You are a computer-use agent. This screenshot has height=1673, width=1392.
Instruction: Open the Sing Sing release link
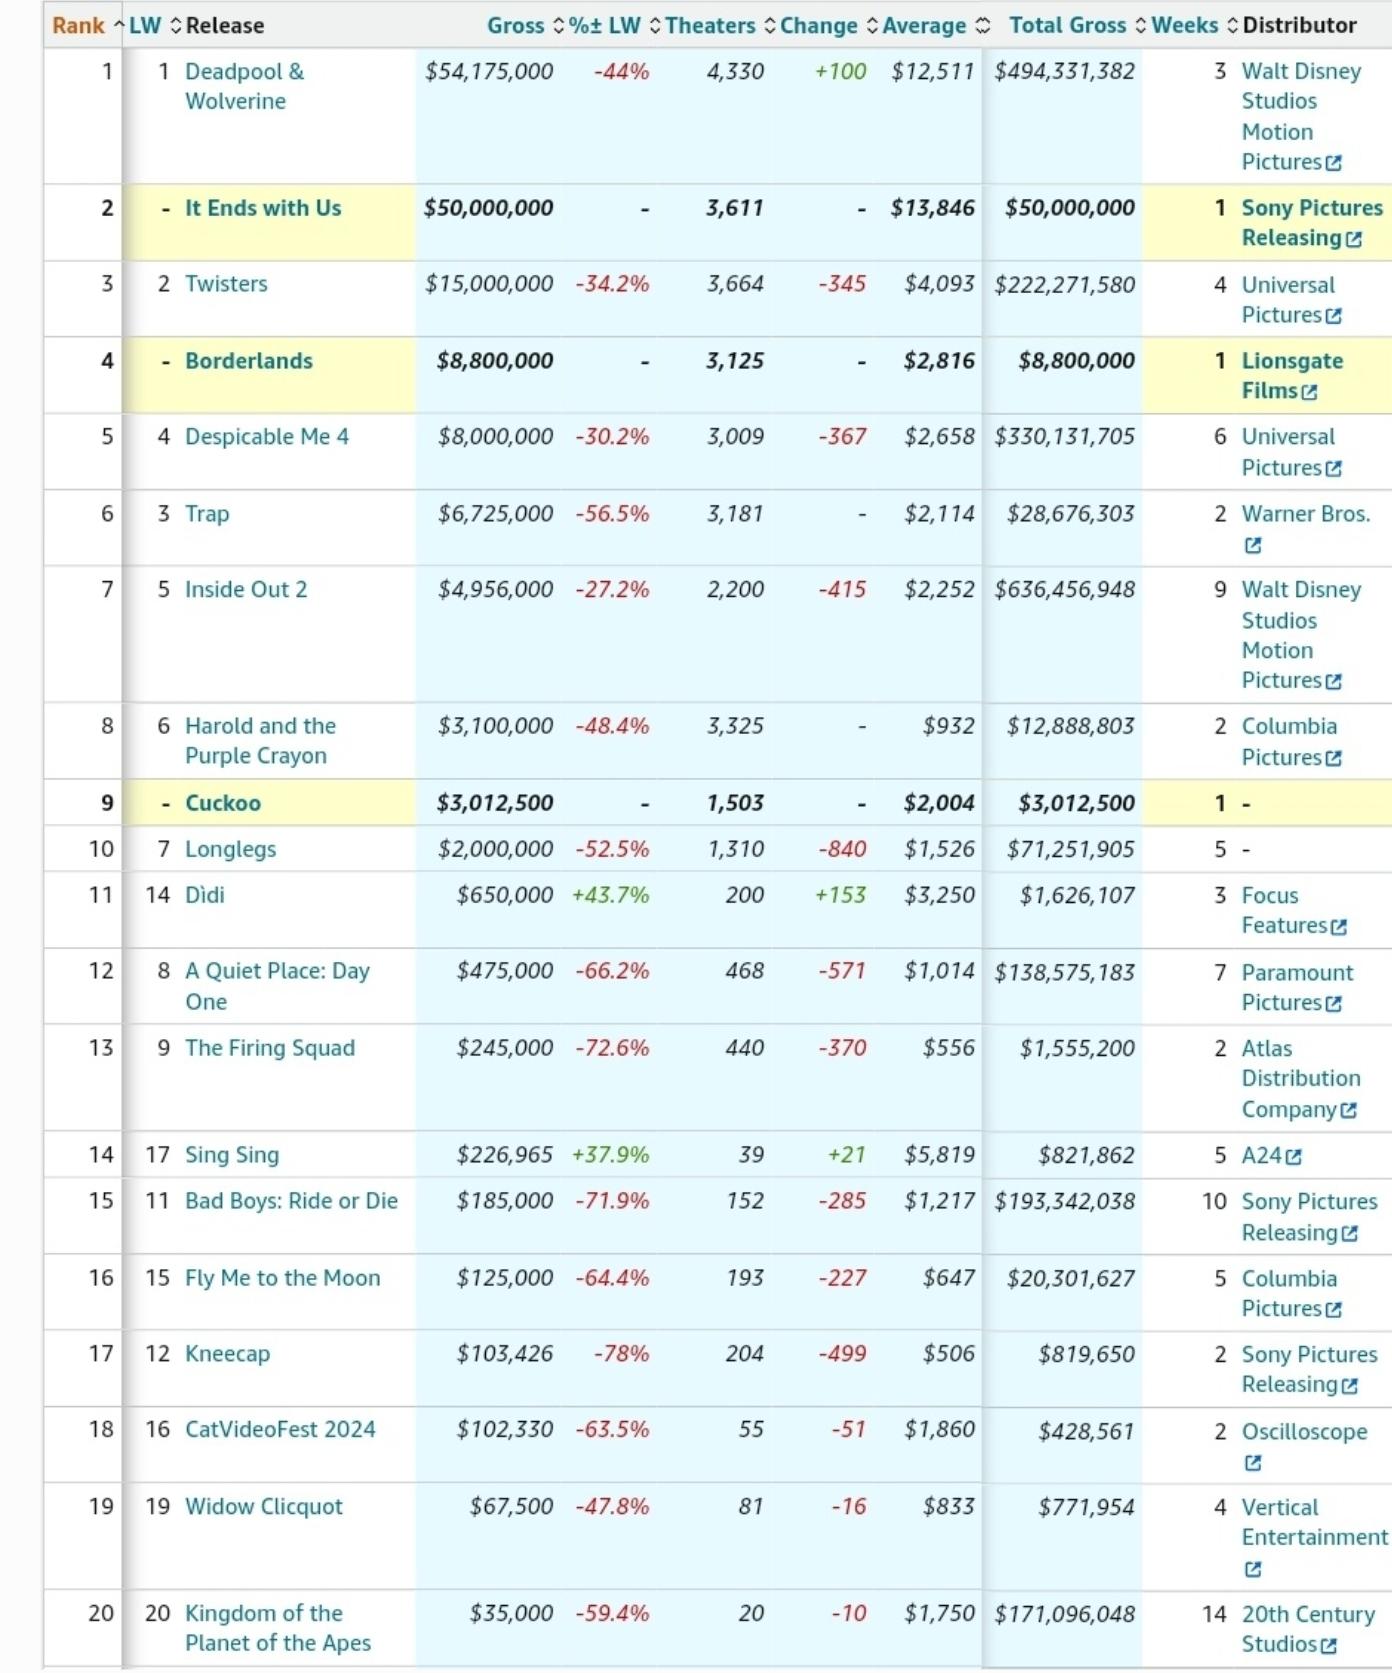point(232,1155)
